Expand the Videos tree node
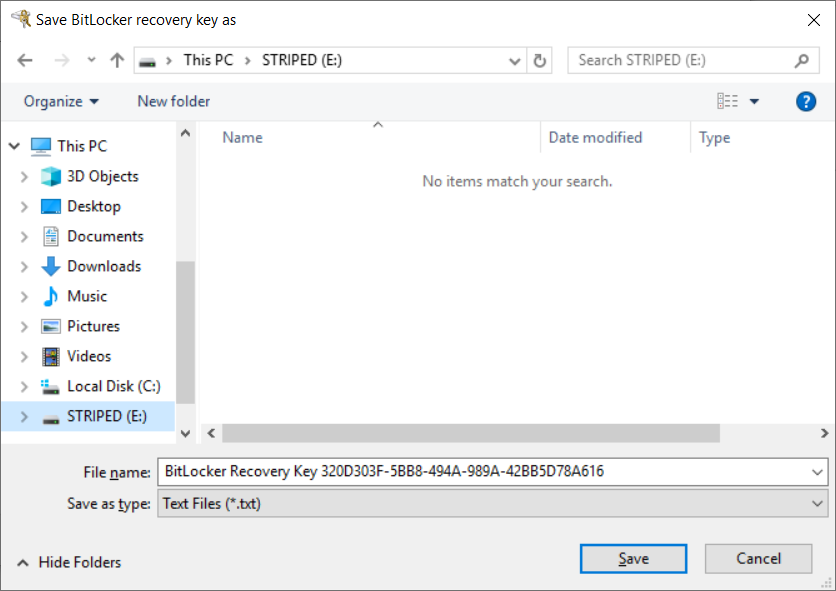 (x=24, y=356)
